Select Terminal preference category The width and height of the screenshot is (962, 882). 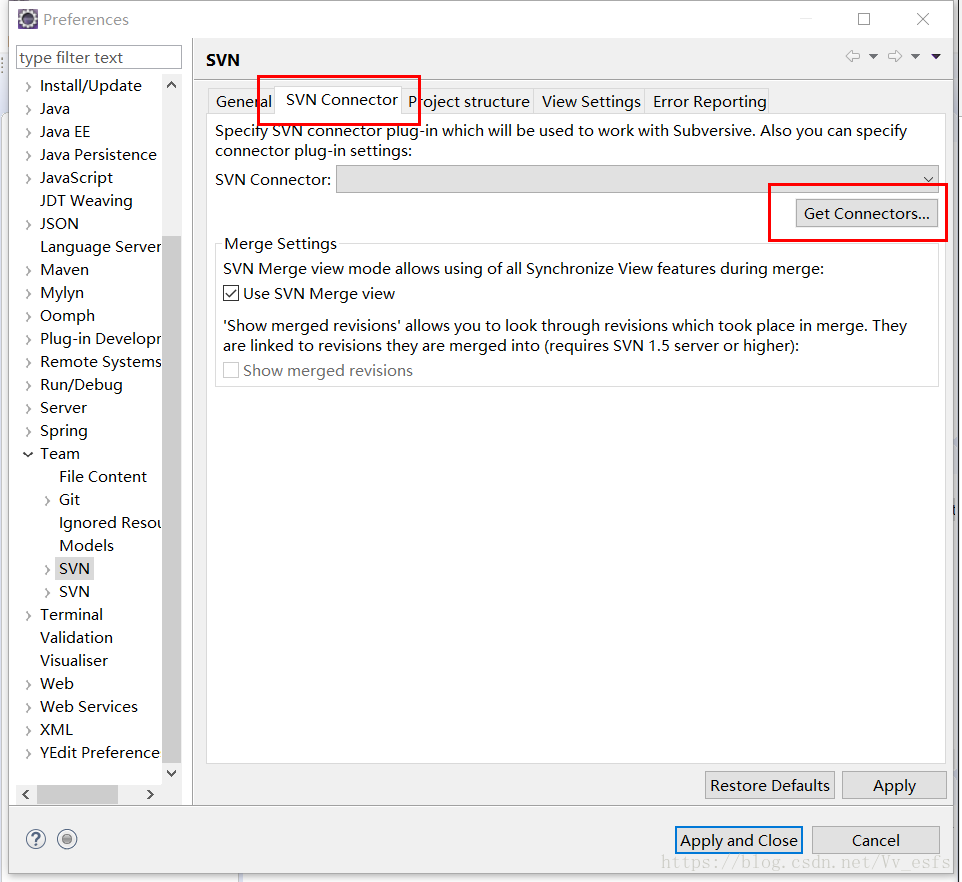click(x=71, y=615)
